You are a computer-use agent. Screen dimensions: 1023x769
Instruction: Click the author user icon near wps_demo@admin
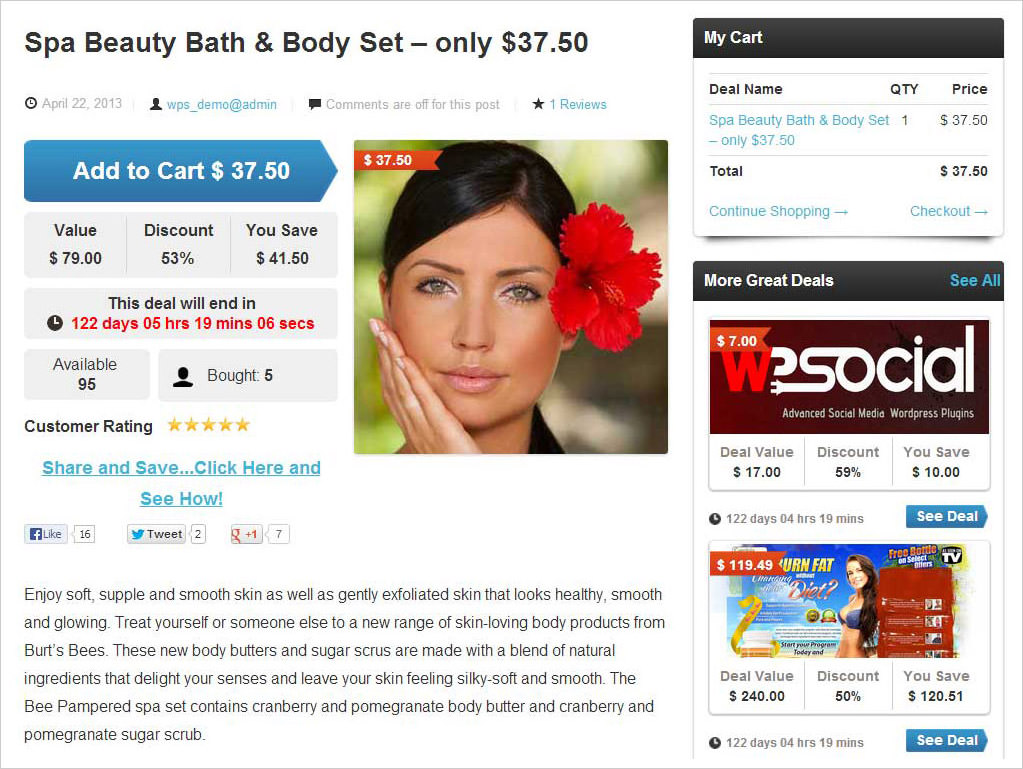coord(156,104)
